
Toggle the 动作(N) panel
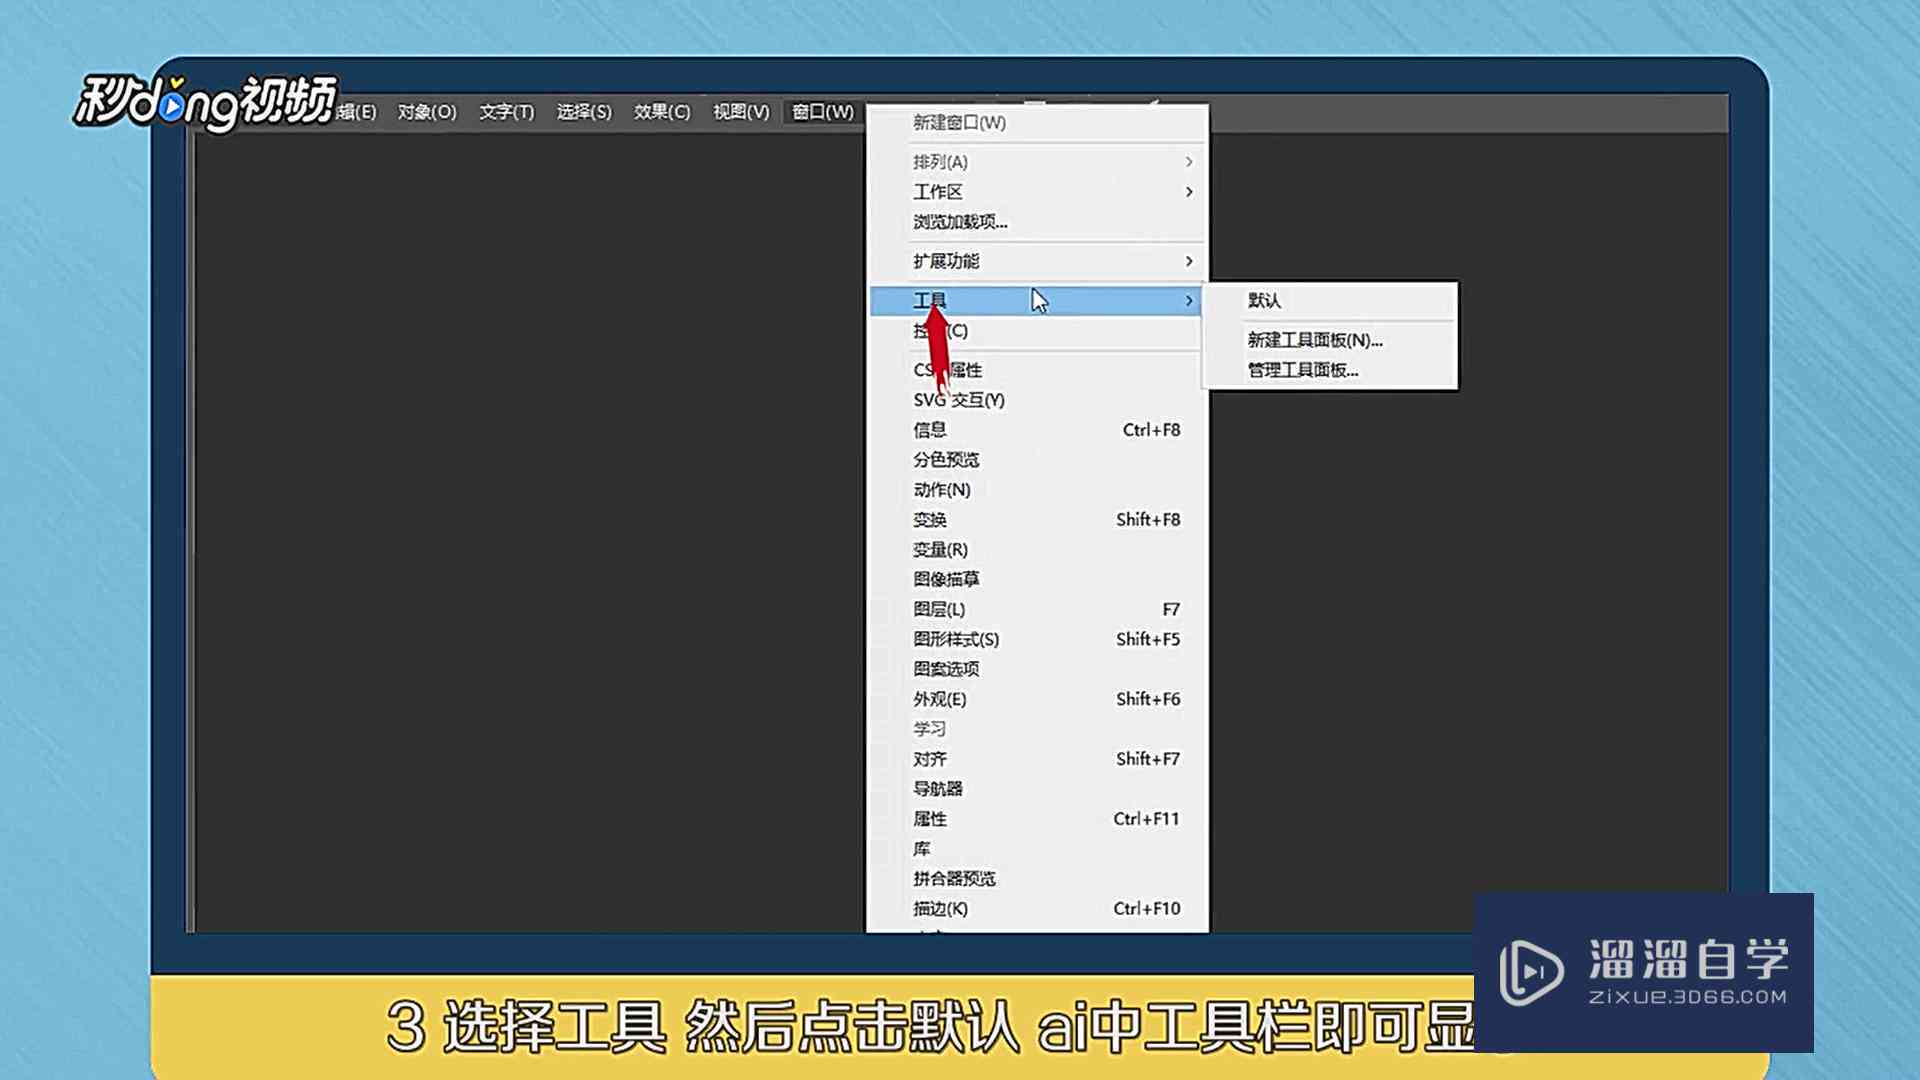pyautogui.click(x=1038, y=490)
